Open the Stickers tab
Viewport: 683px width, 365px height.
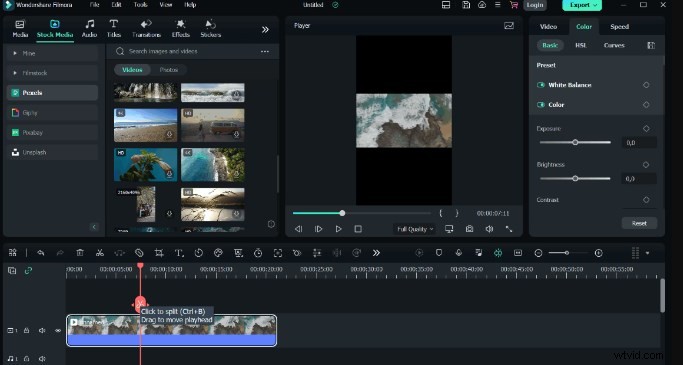point(210,29)
